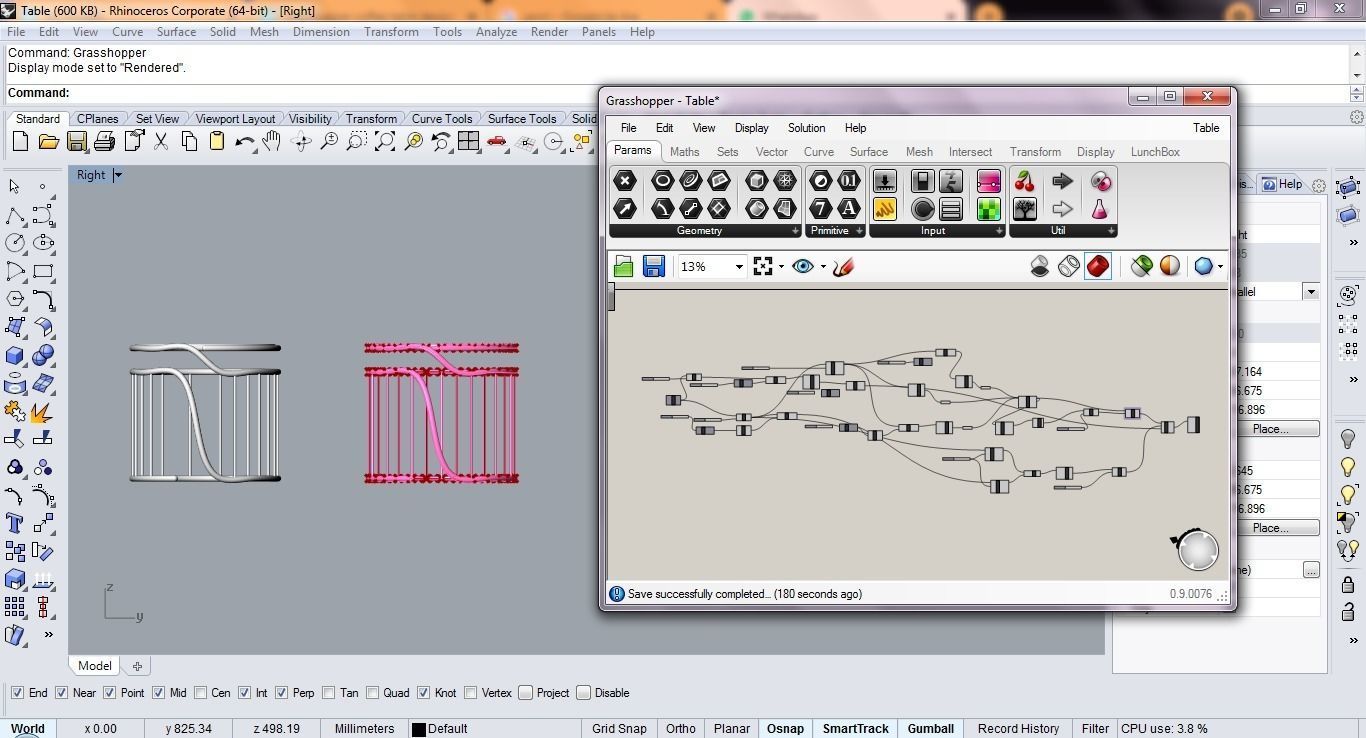
Task: Save the Grasshopper document with floppy icon
Action: [x=654, y=266]
